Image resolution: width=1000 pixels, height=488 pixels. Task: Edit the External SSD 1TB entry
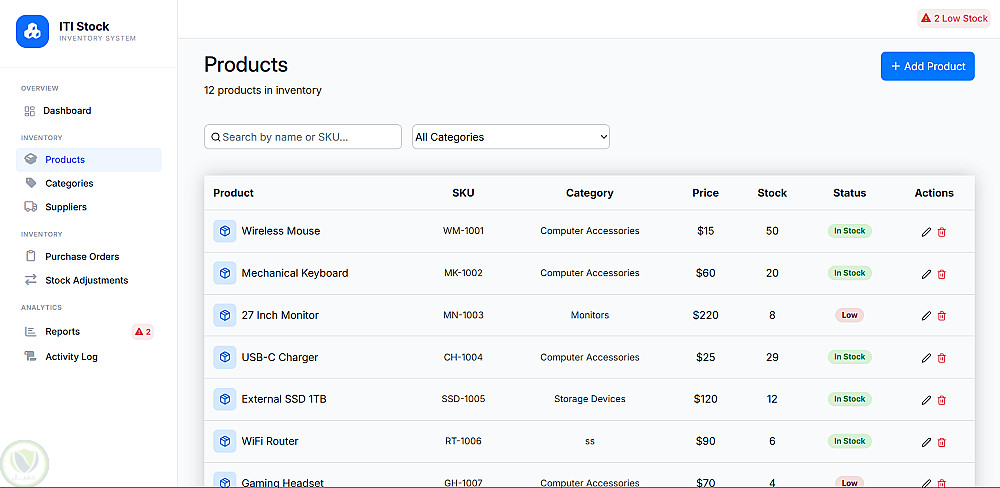pyautogui.click(x=926, y=400)
